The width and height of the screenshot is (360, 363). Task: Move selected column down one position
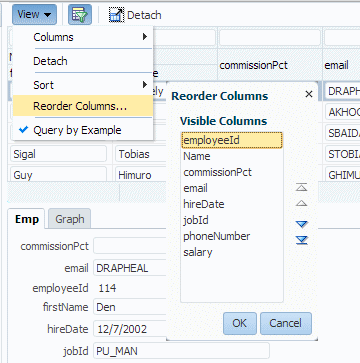point(301,224)
